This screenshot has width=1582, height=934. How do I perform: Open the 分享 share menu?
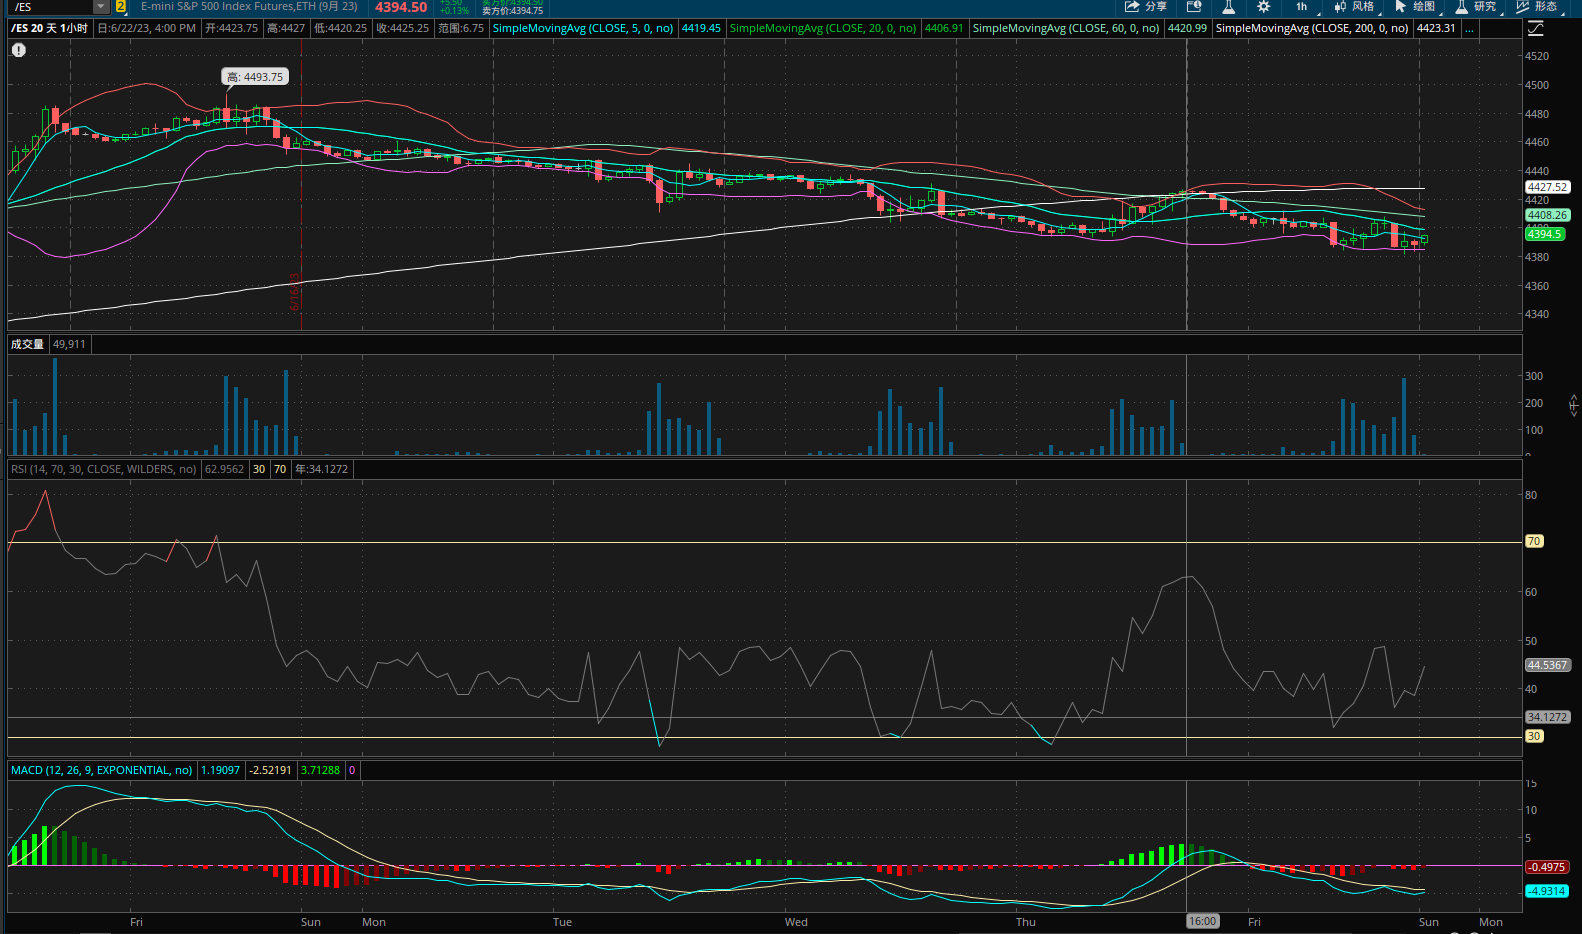[1146, 6]
